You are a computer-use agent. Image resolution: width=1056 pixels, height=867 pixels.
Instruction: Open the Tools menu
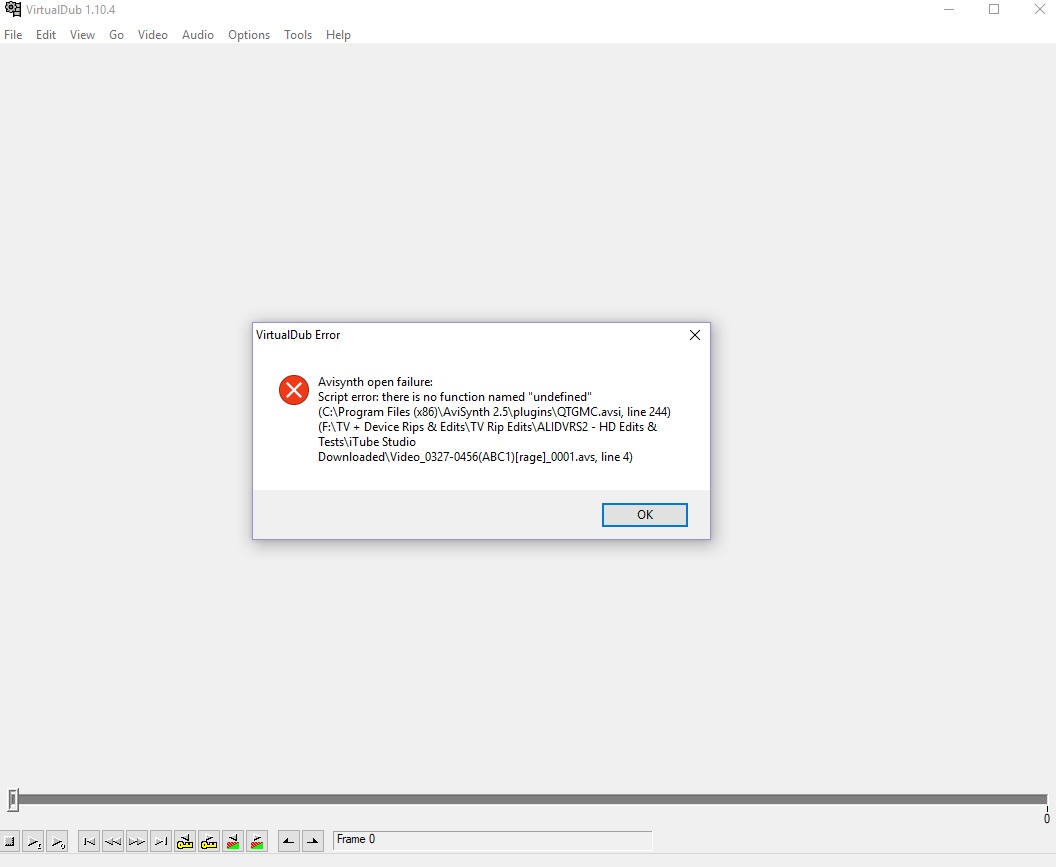(x=298, y=35)
